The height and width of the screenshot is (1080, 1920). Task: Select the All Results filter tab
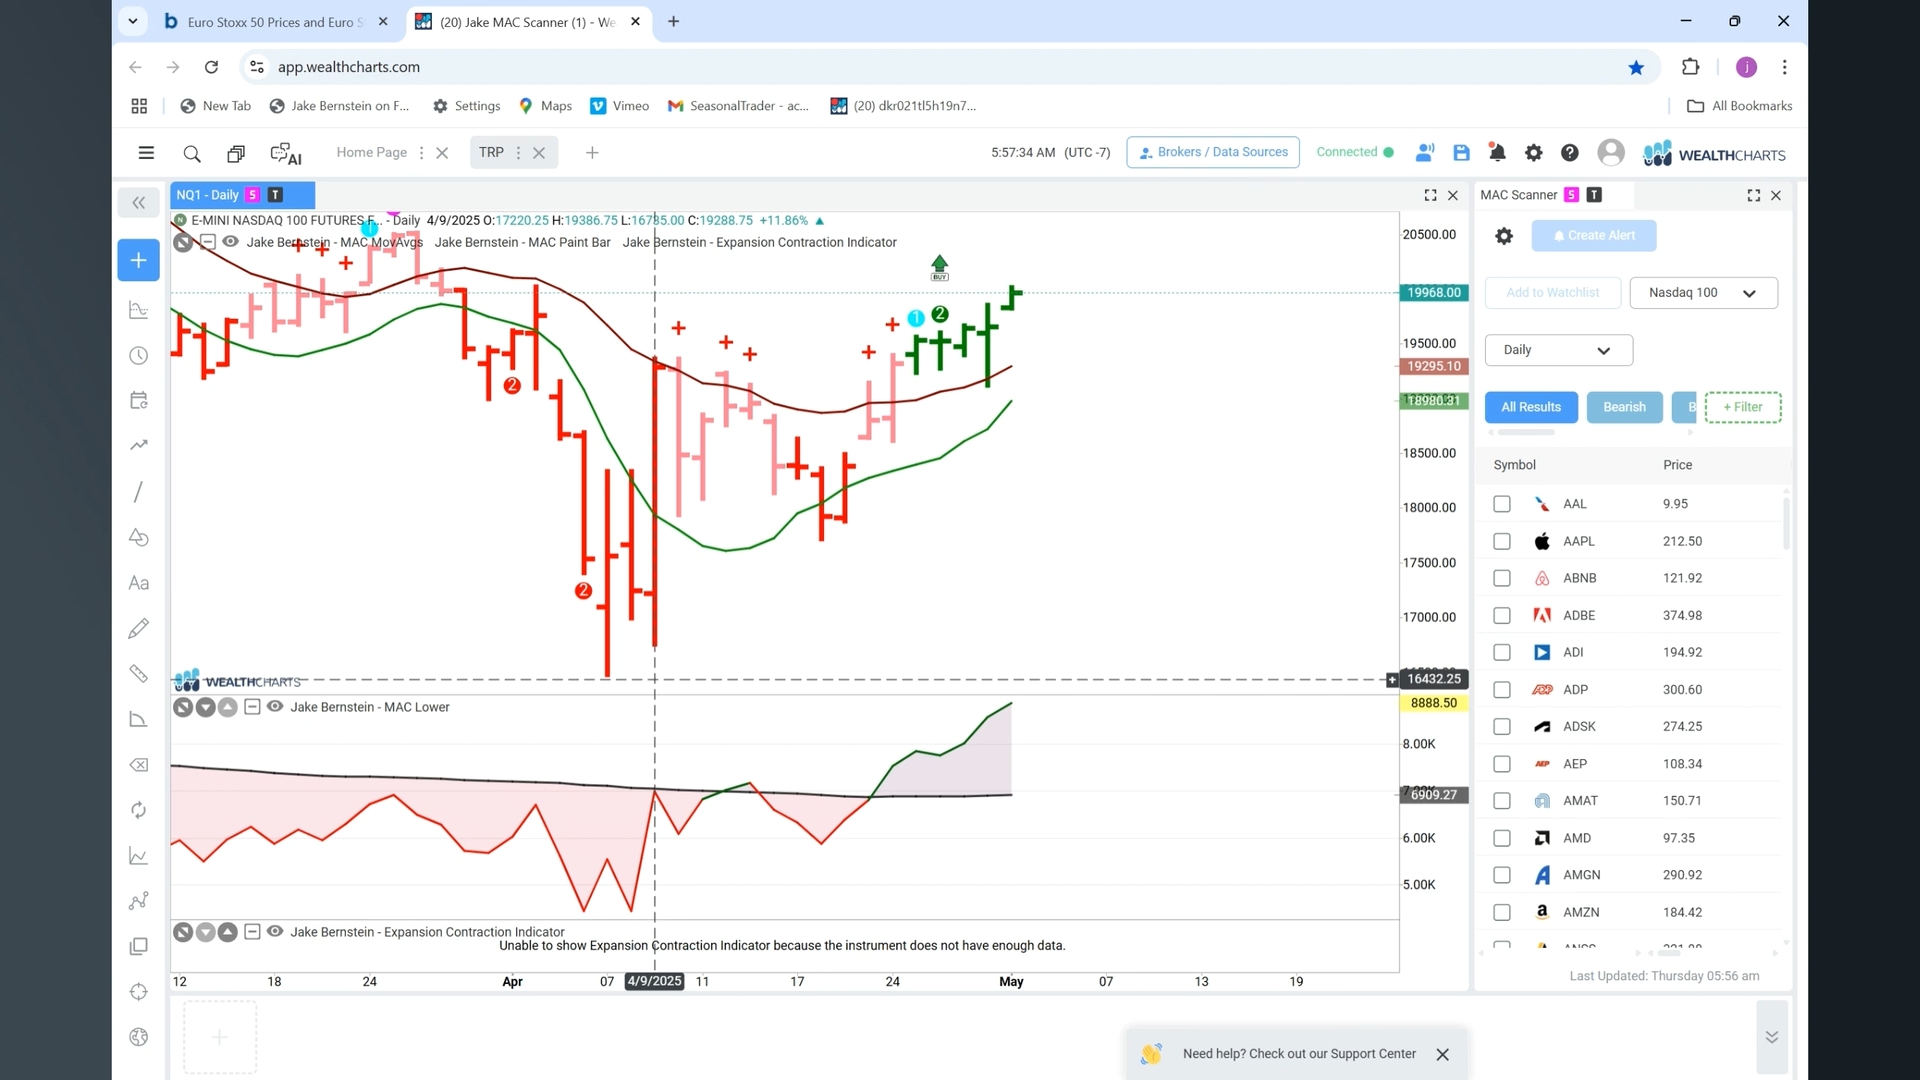(1530, 407)
